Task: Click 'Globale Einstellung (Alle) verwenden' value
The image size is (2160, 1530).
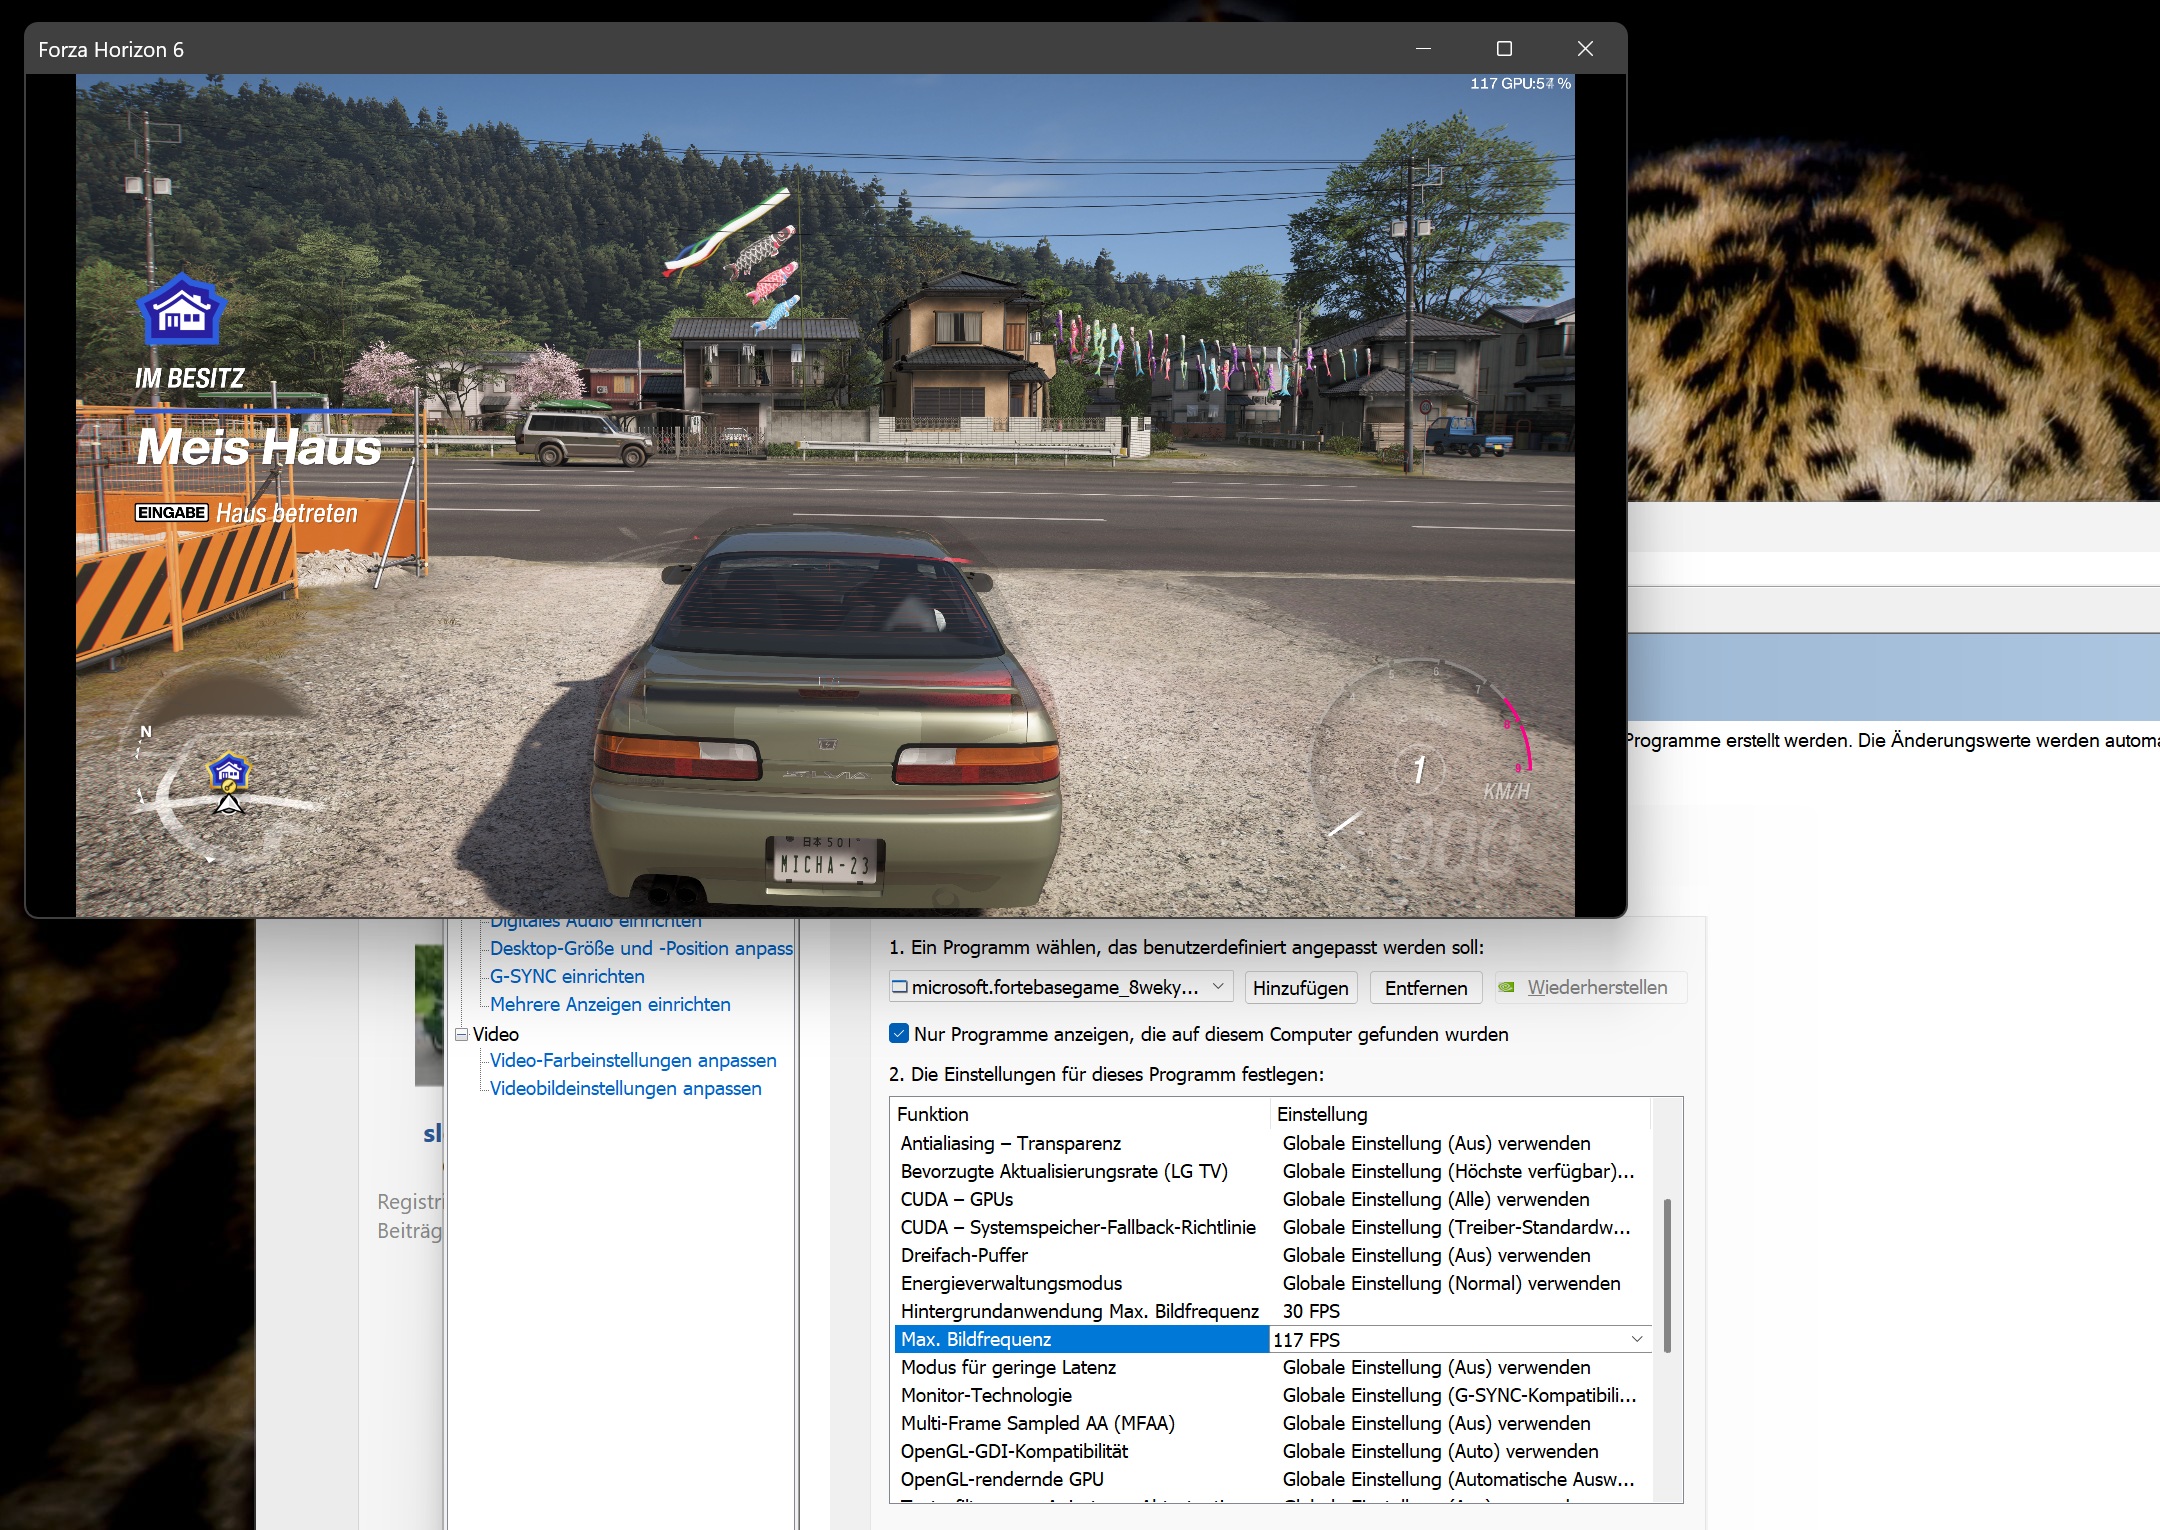Action: (x=1436, y=1199)
